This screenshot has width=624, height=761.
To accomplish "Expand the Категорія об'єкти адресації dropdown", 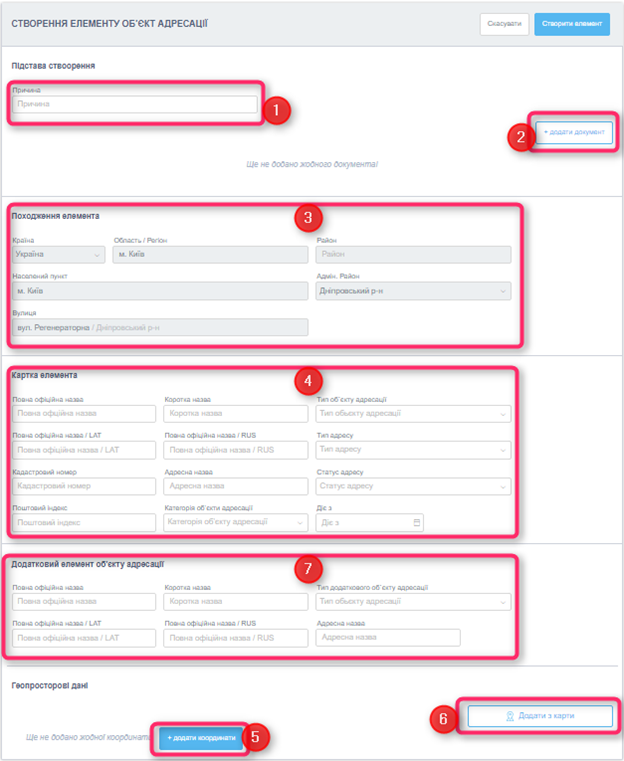I will click(235, 522).
